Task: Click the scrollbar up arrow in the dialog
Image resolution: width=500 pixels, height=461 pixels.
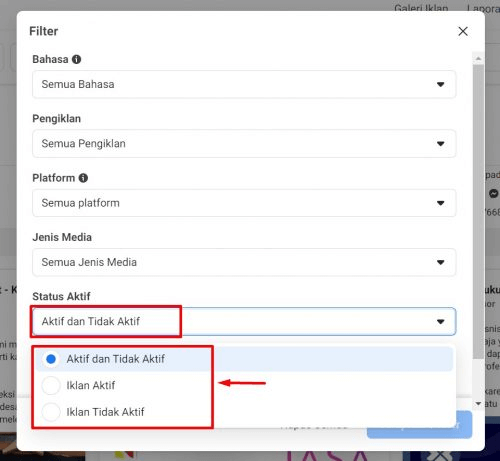Action: tap(478, 59)
